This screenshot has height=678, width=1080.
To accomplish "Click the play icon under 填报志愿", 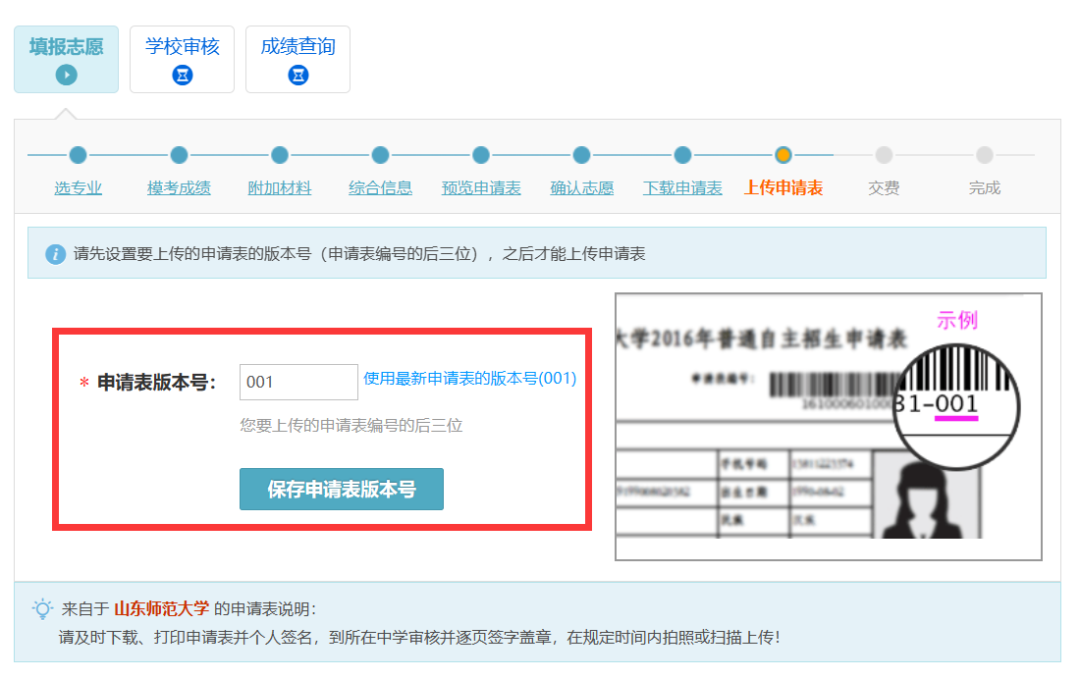I will tap(66, 75).
